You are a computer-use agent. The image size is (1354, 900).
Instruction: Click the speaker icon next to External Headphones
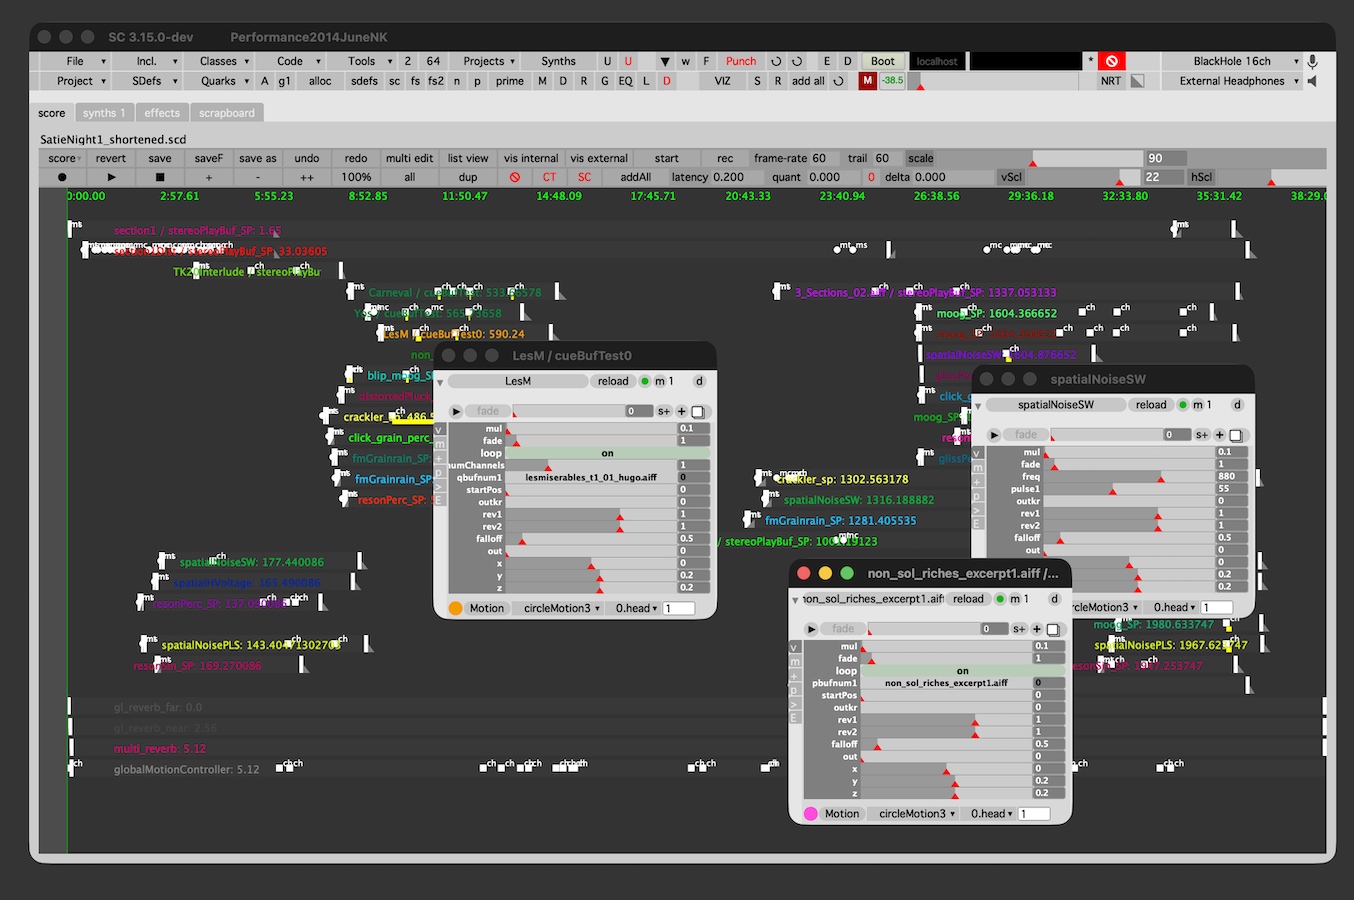pos(1312,81)
